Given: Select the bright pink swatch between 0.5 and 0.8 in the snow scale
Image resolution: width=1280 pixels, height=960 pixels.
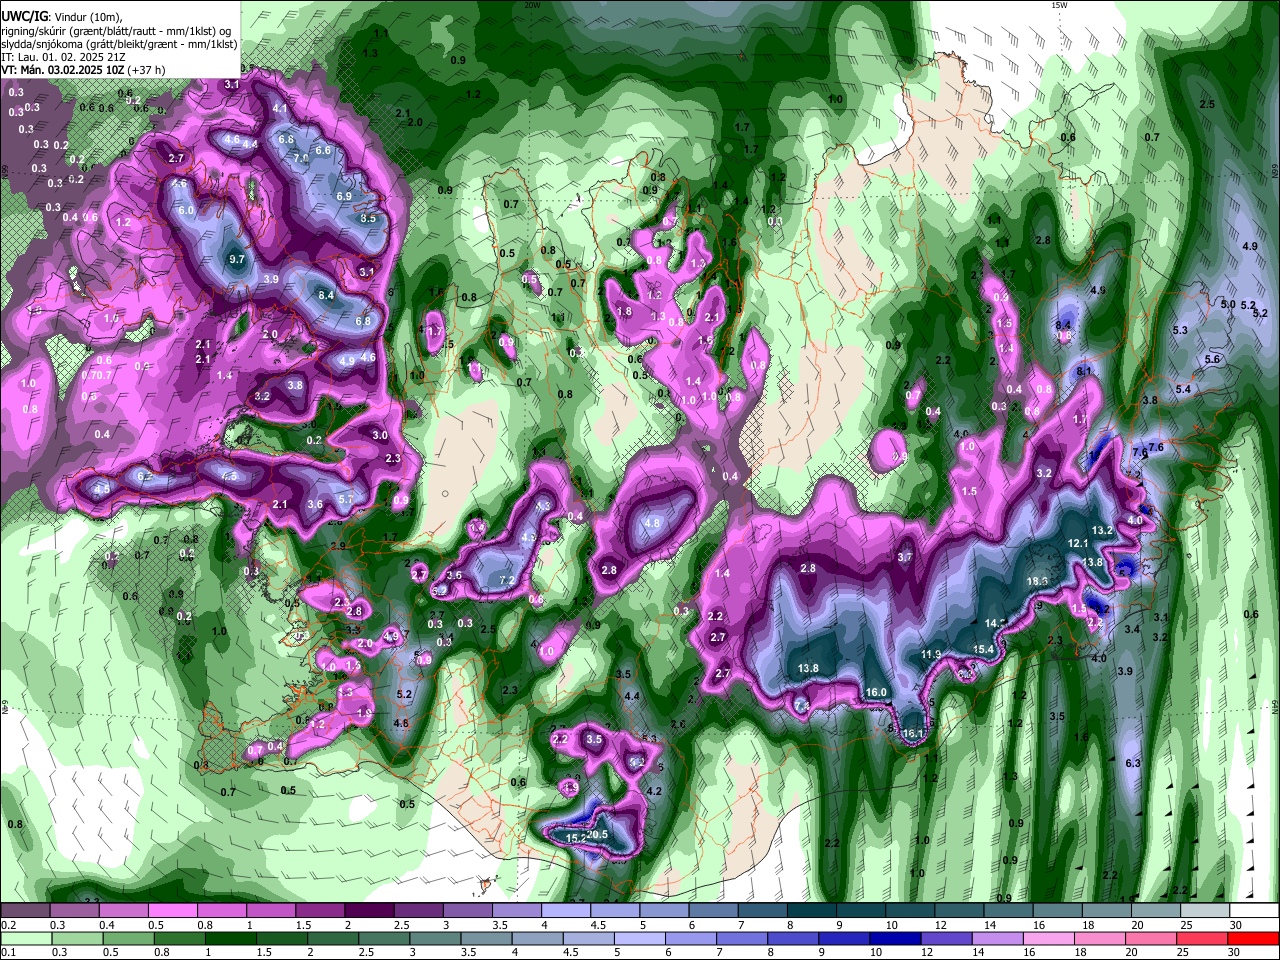Looking at the screenshot, I should click(x=172, y=911).
